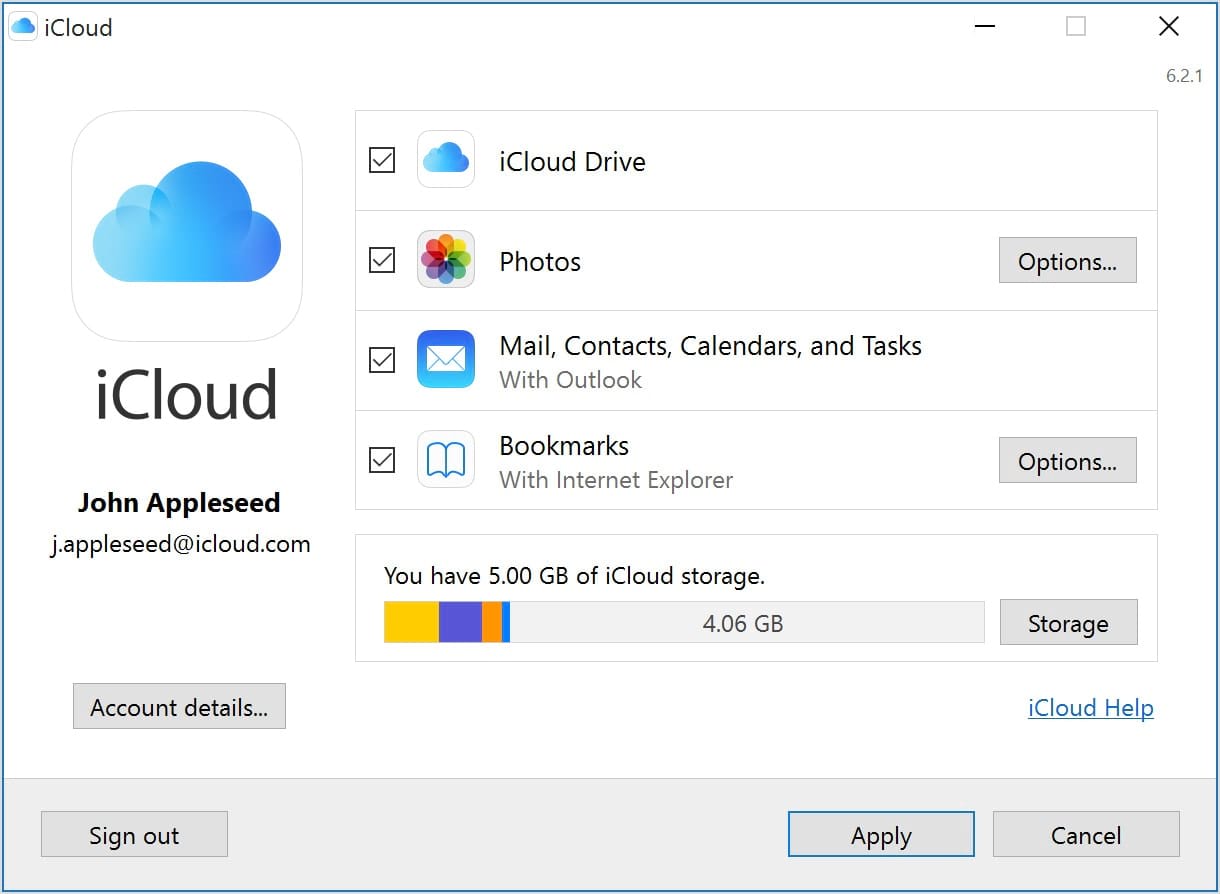Click the iCloud Drive cloud icon
Screen dimensions: 1220x894
[x=444, y=160]
